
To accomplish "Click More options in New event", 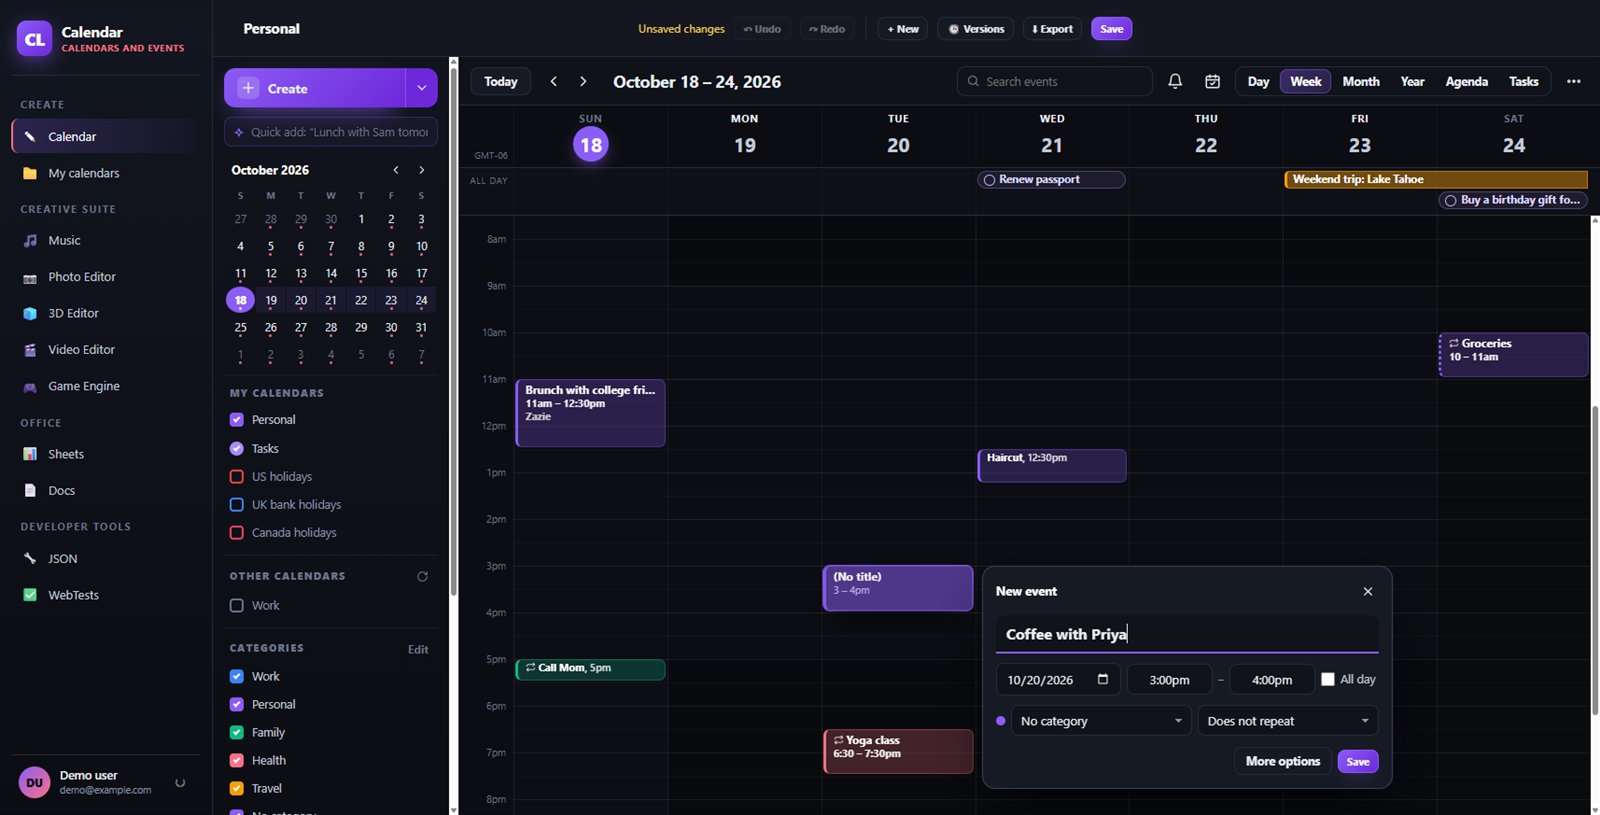I will (1283, 761).
